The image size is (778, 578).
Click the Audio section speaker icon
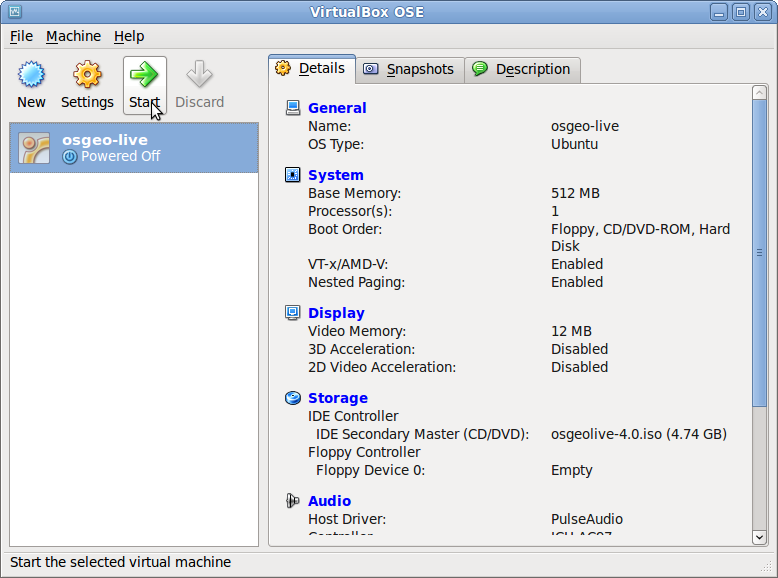point(293,501)
